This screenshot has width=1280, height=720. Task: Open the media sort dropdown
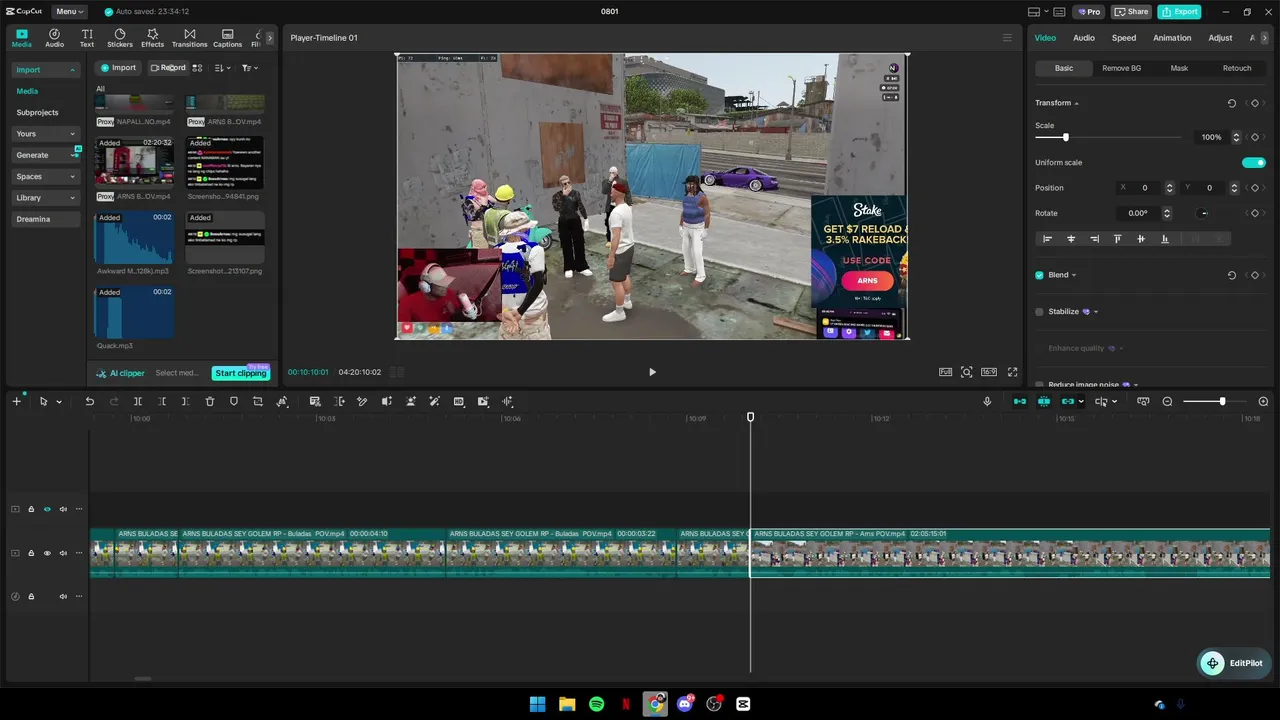tap(223, 68)
